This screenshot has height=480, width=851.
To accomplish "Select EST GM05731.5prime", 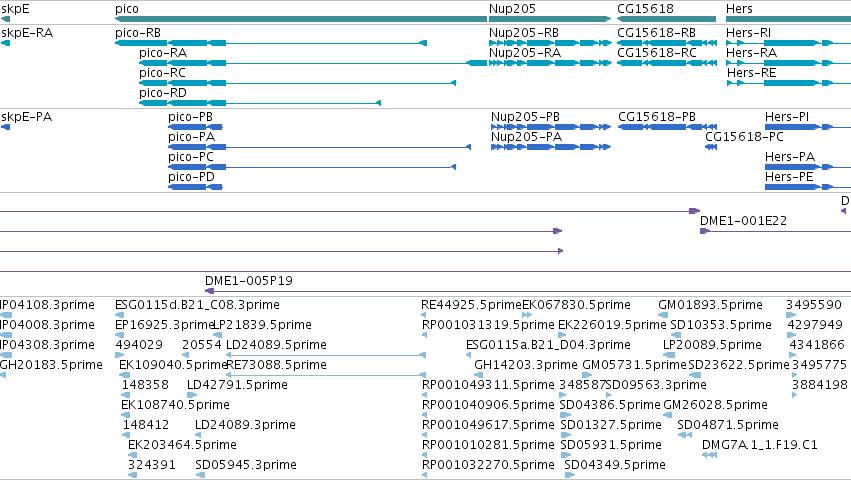I will [634, 365].
